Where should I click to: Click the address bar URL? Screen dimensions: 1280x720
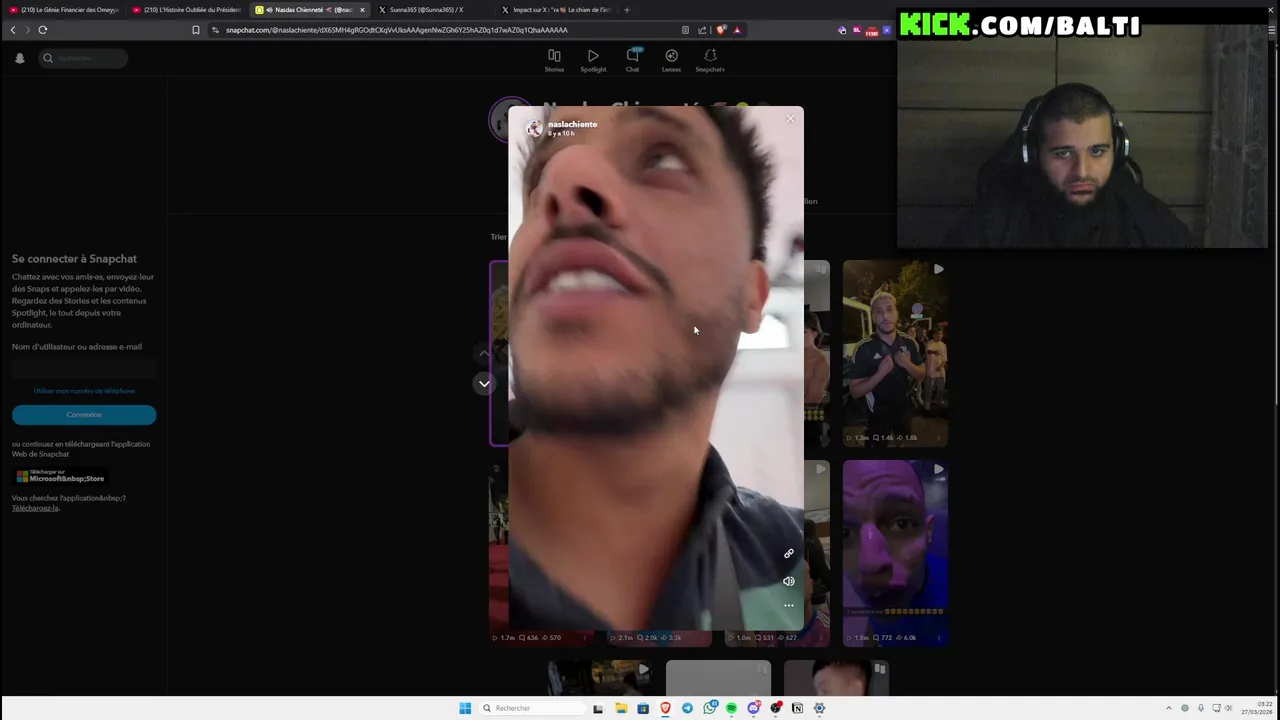click(396, 30)
